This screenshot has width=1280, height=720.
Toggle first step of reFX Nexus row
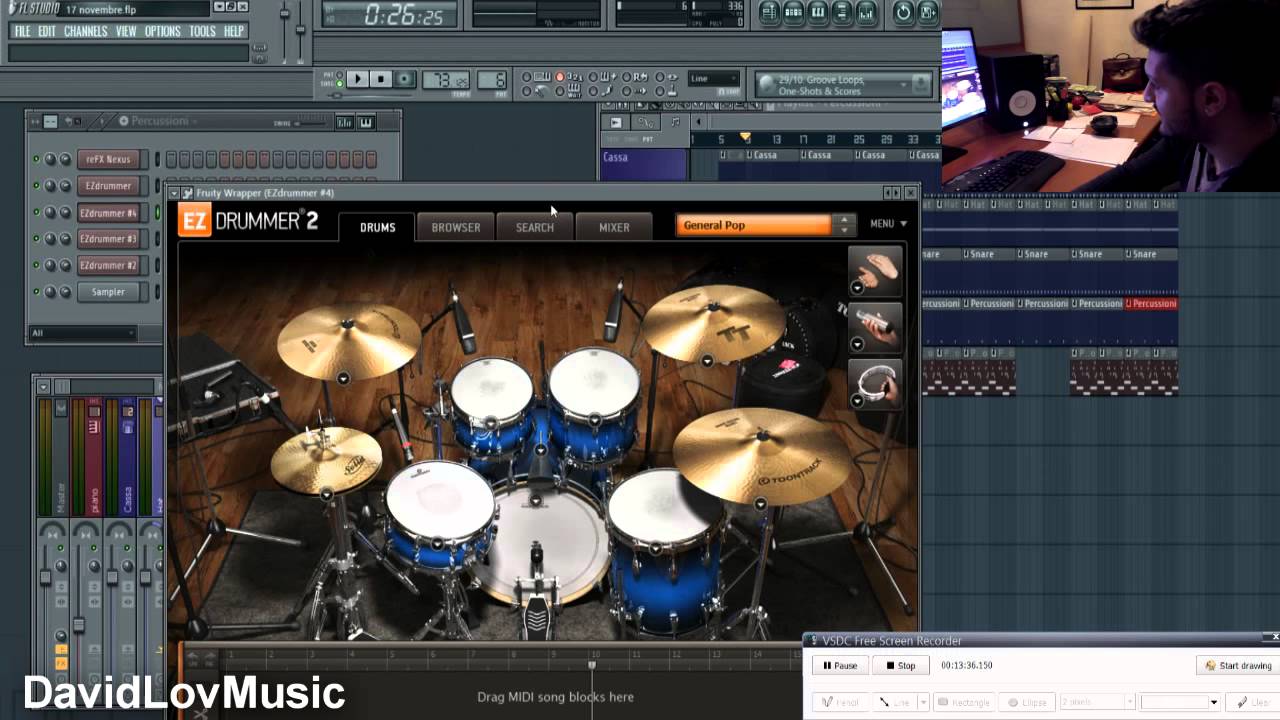(x=172, y=159)
